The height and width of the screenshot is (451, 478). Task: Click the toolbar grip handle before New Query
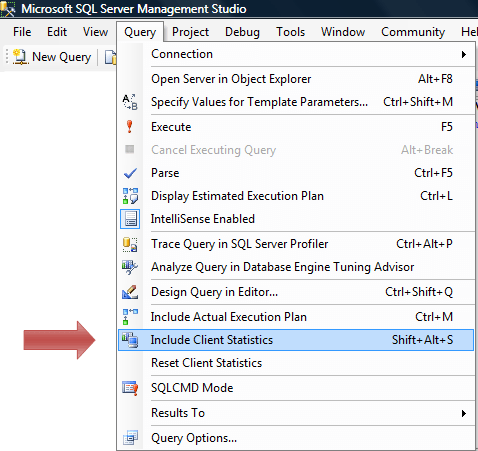[6, 57]
